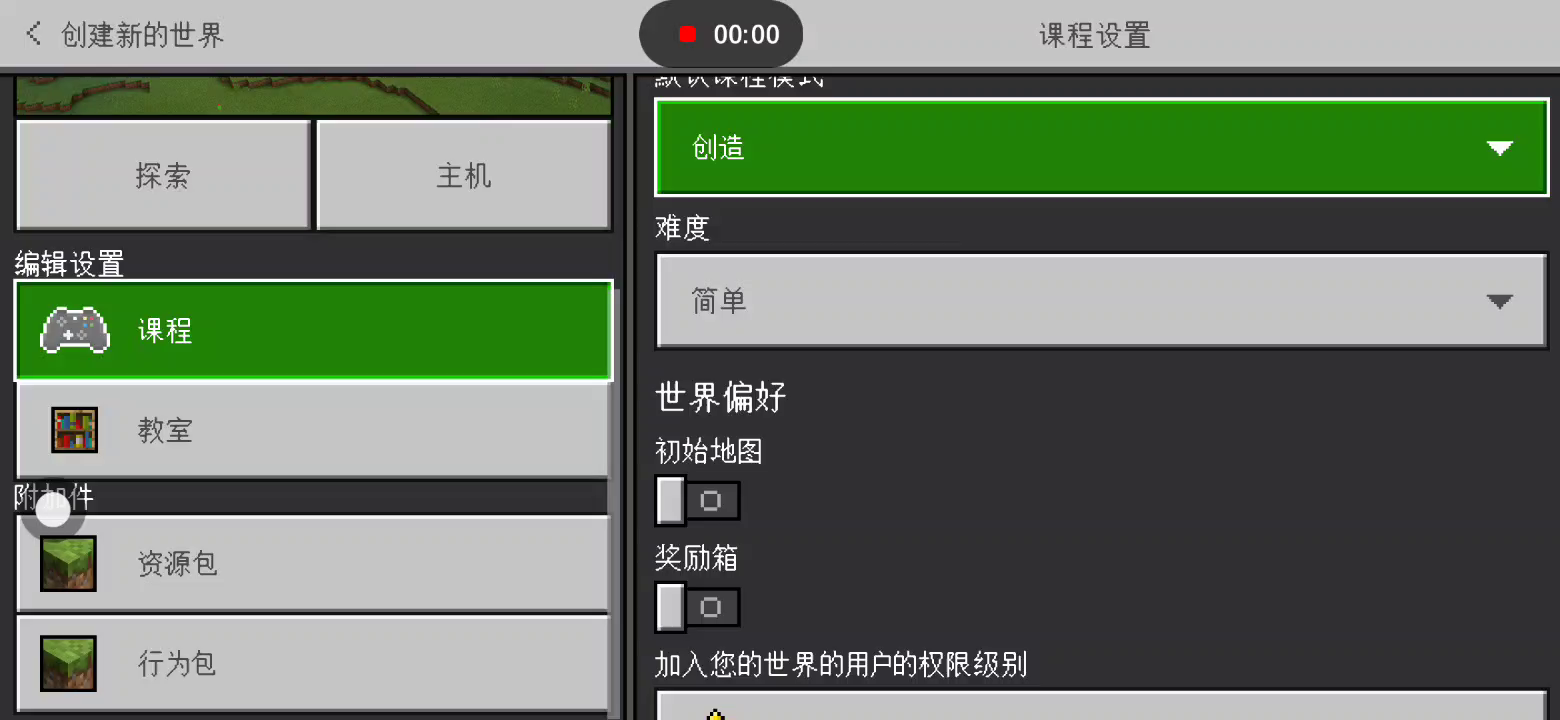Click the grass block icon for 资源包
Viewport: 1560px width, 720px height.
(x=68, y=563)
